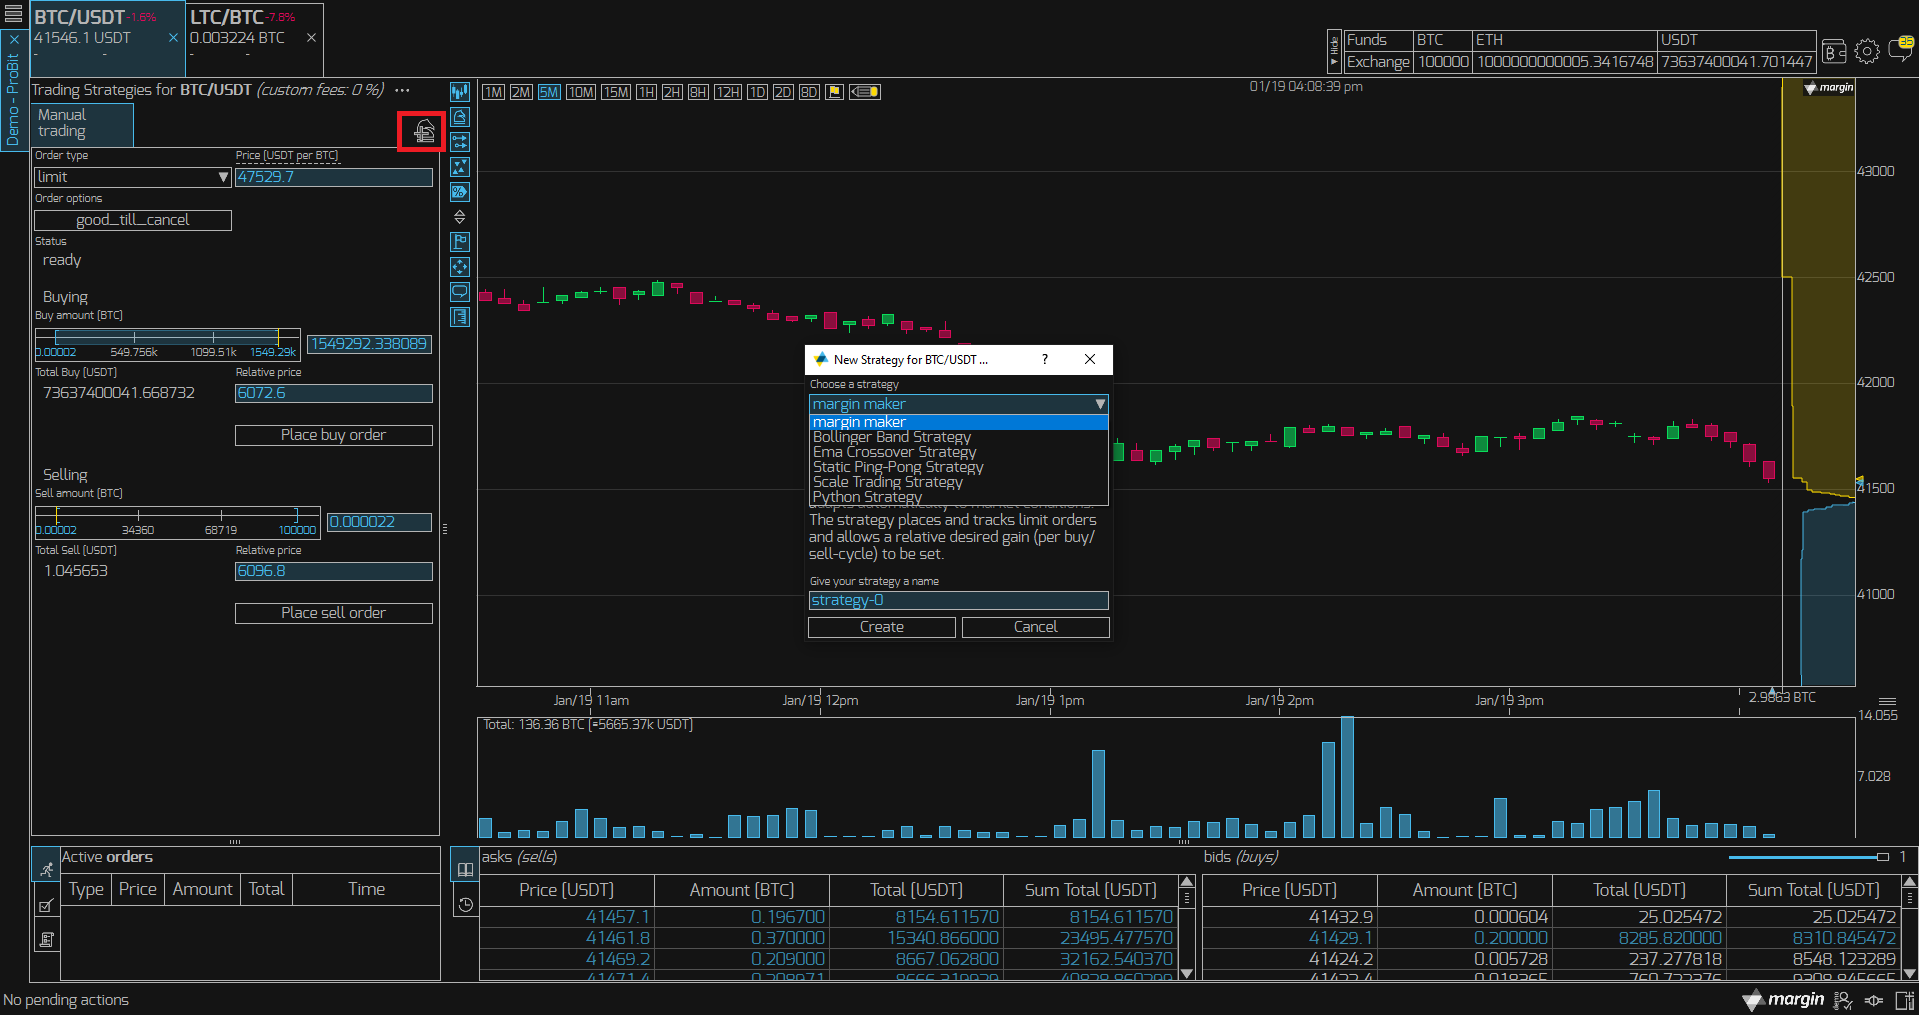Screen dimensions: 1919x1015
Task: Click the red-highlighted new strategy icon
Action: (x=424, y=132)
